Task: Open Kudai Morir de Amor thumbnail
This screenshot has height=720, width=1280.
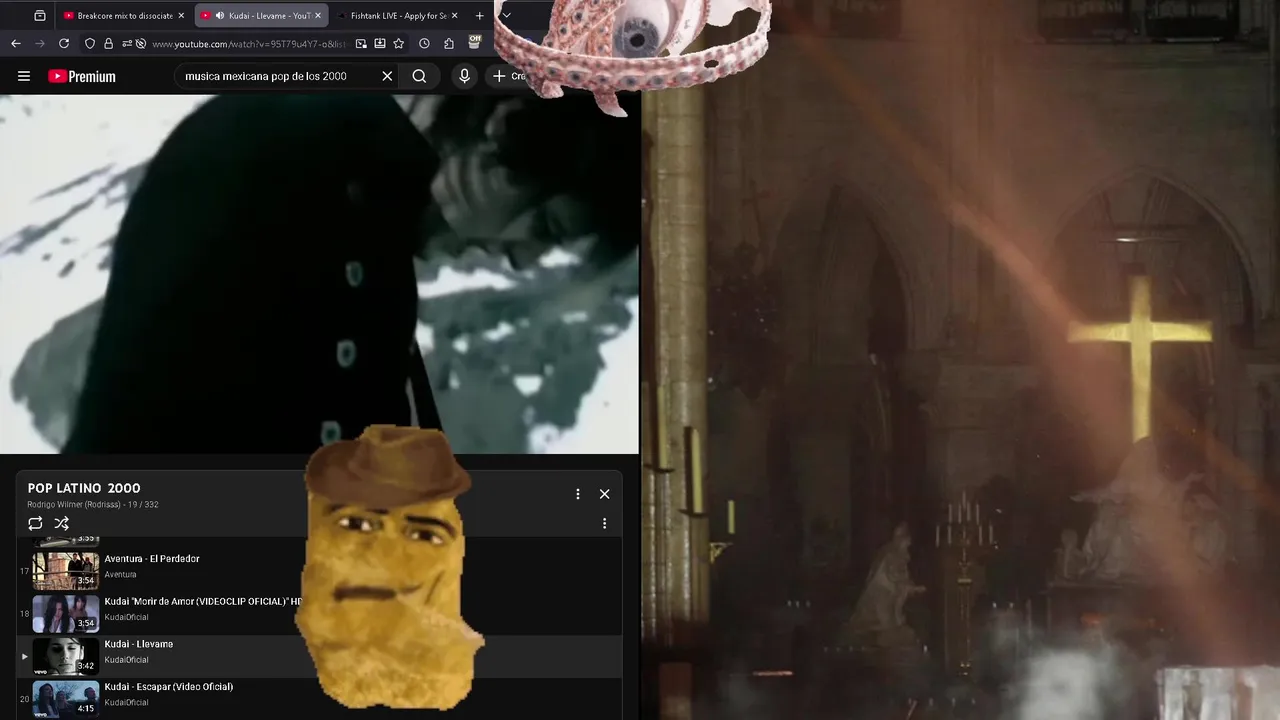Action: pyautogui.click(x=66, y=614)
